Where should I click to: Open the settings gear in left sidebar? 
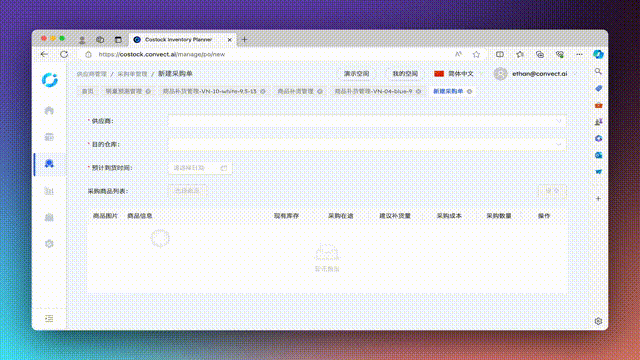tap(49, 244)
